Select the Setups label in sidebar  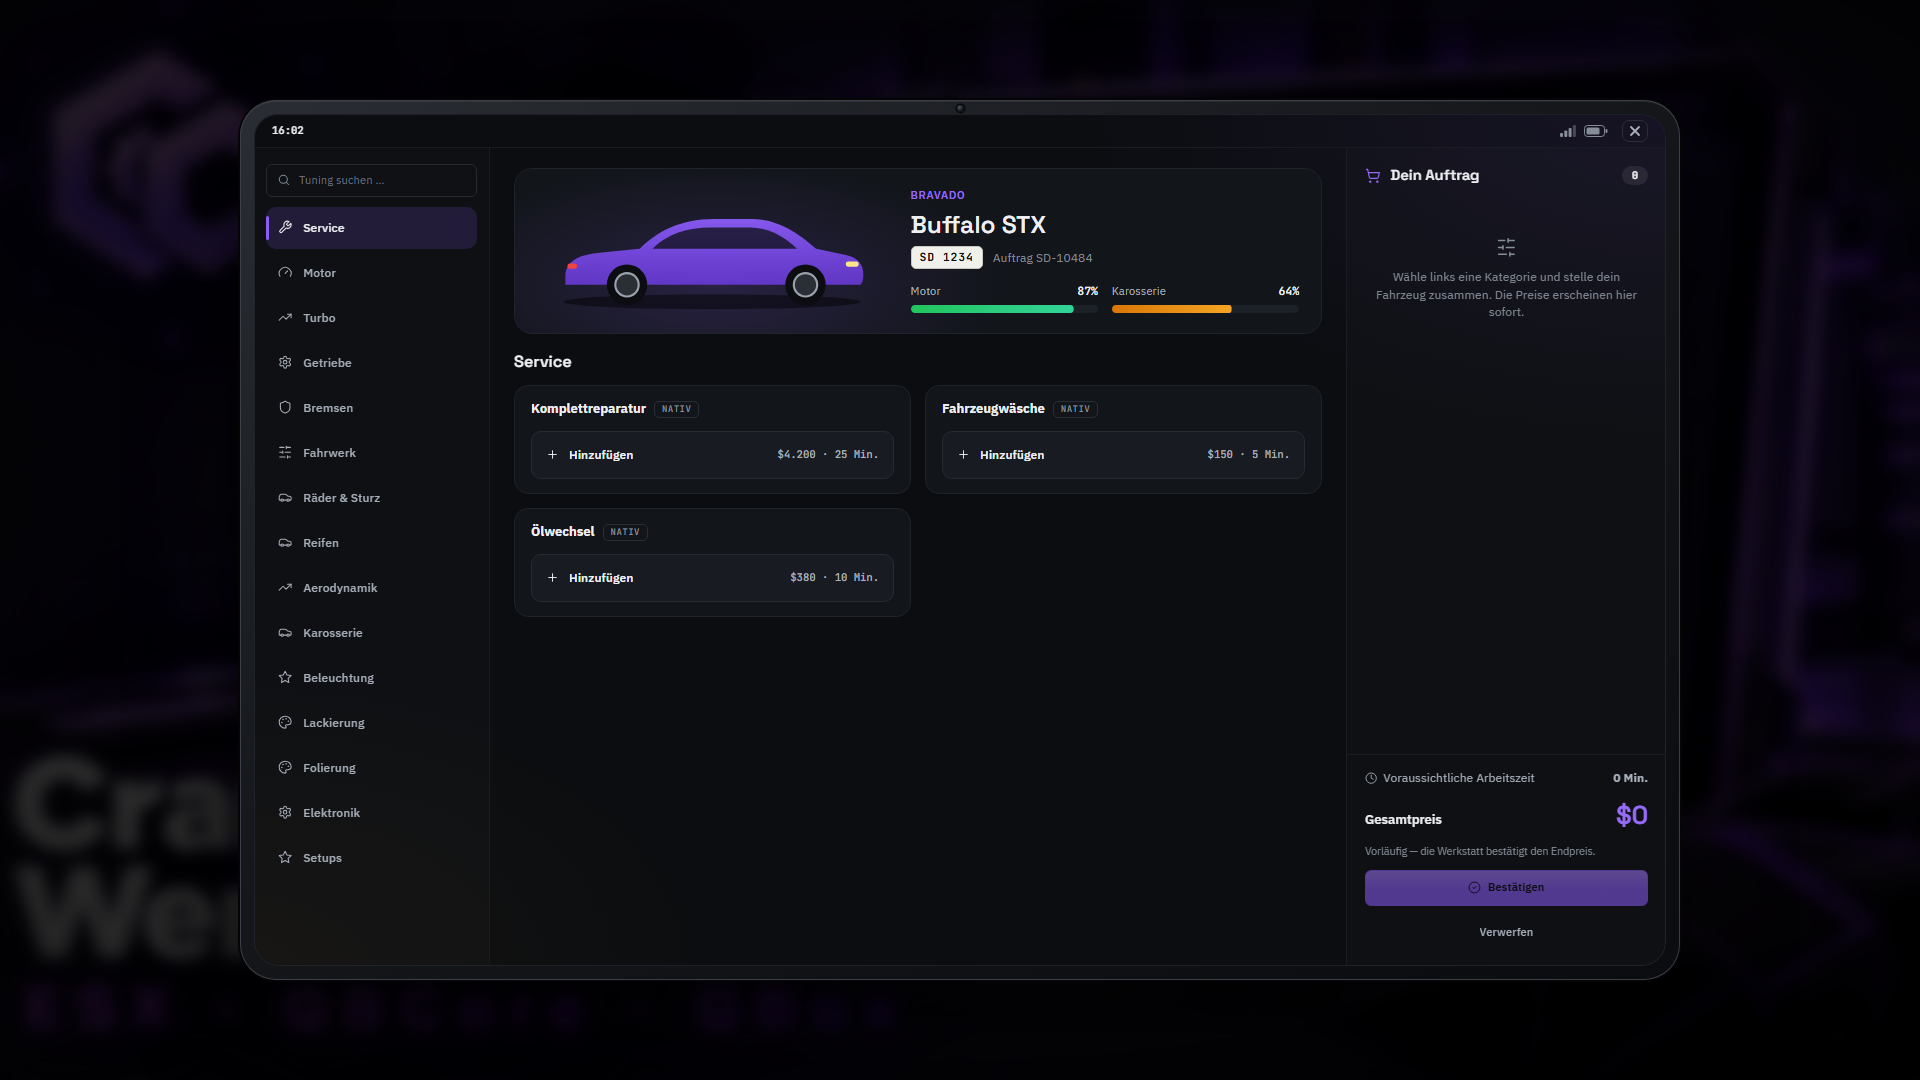point(322,858)
